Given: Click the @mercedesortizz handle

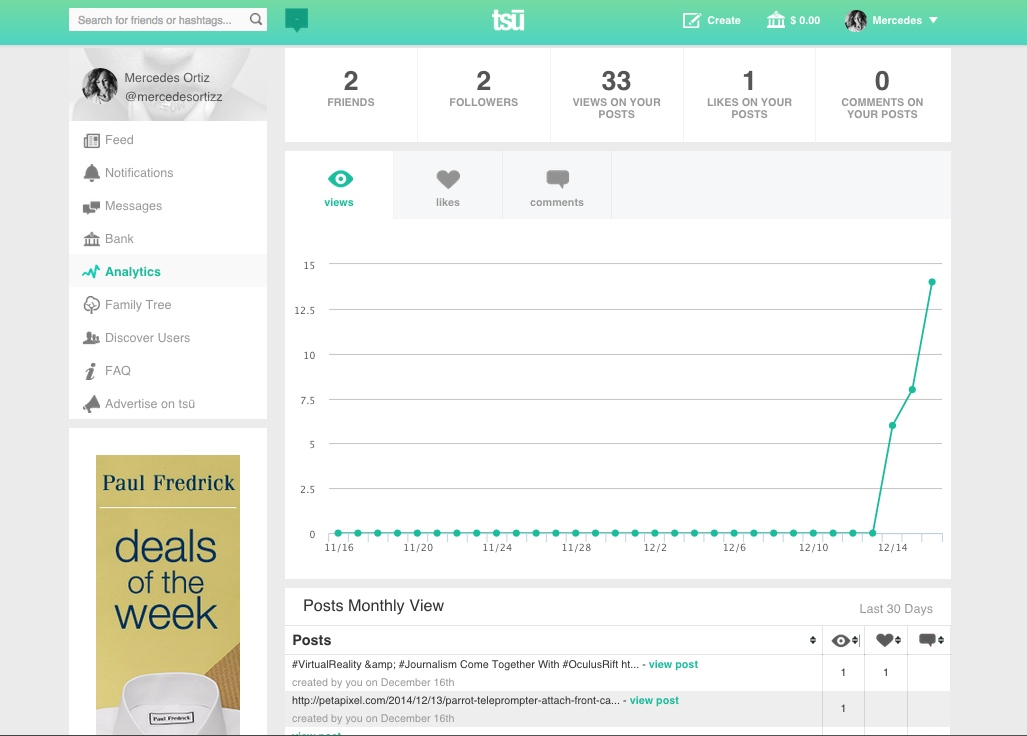Looking at the screenshot, I should point(174,96).
